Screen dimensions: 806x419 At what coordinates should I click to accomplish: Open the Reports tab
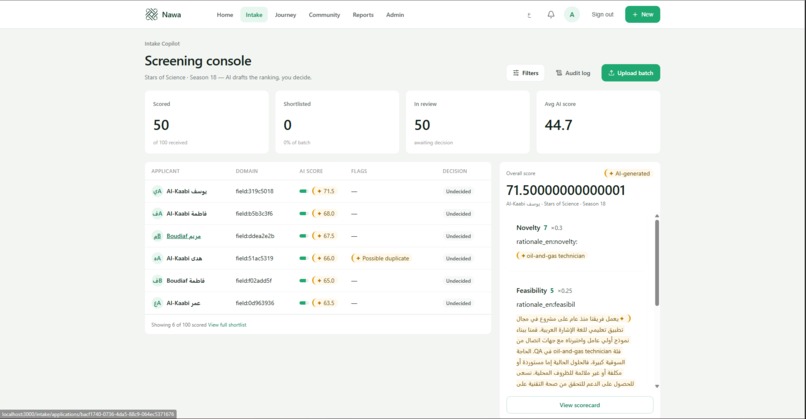[x=363, y=15]
